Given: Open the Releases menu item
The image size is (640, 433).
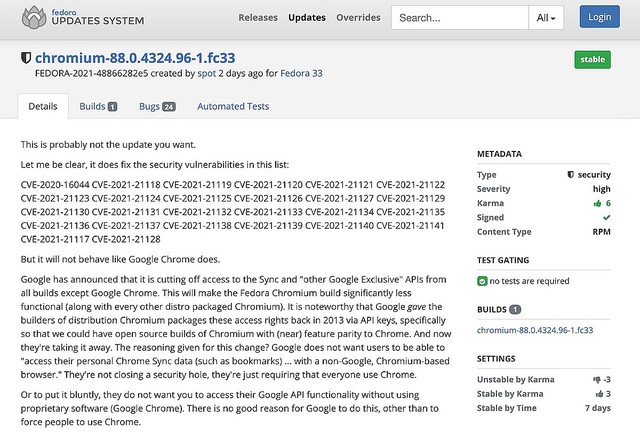Looking at the screenshot, I should pos(258,18).
